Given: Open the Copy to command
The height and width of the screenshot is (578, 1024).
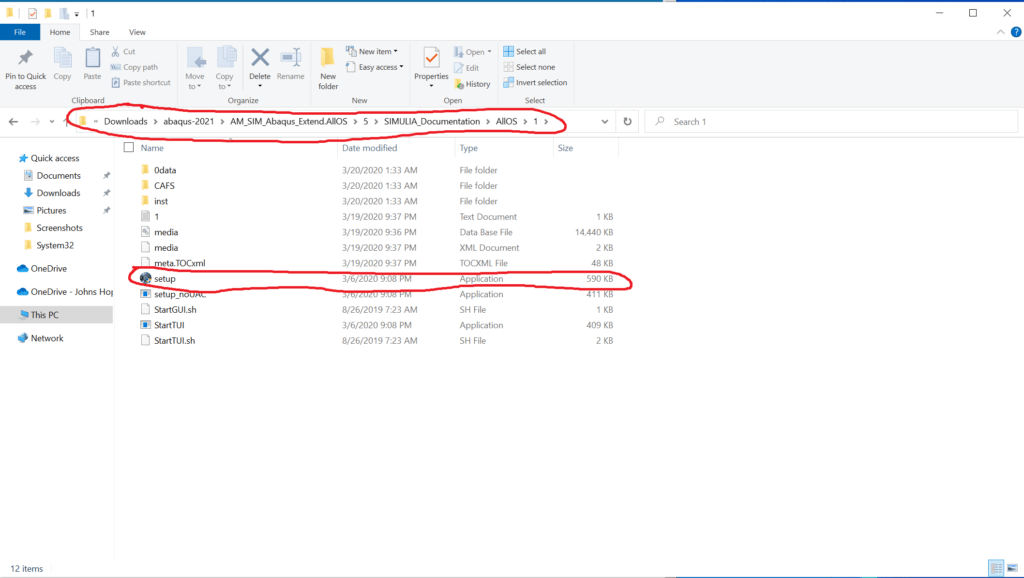Looking at the screenshot, I should 225,68.
